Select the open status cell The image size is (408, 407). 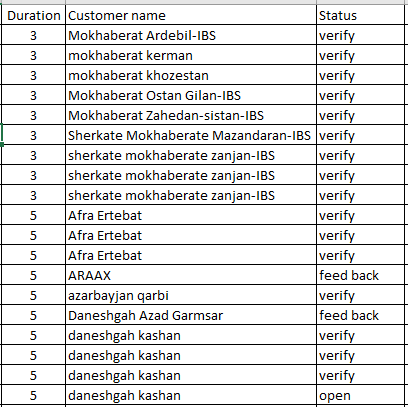pos(360,395)
